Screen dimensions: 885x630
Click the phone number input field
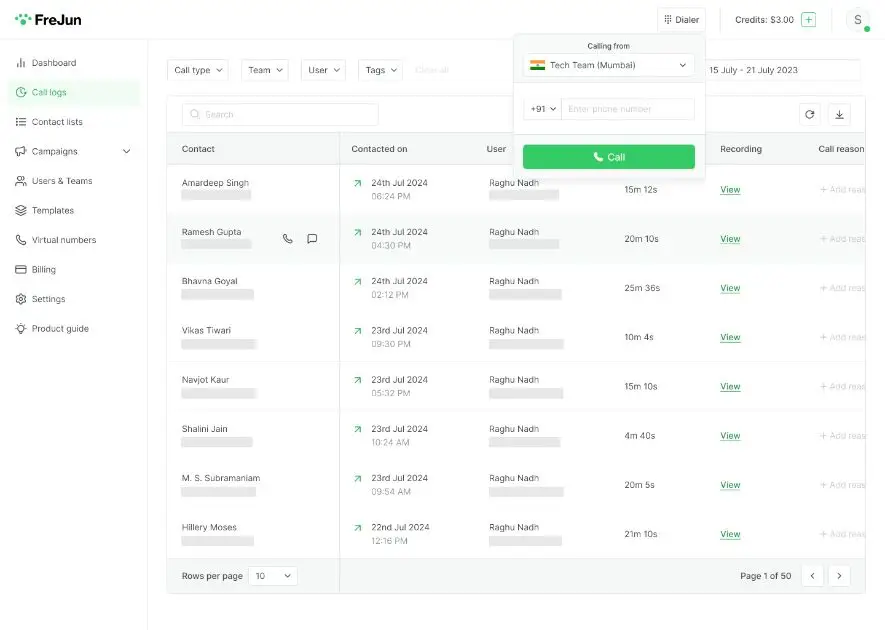tap(627, 109)
